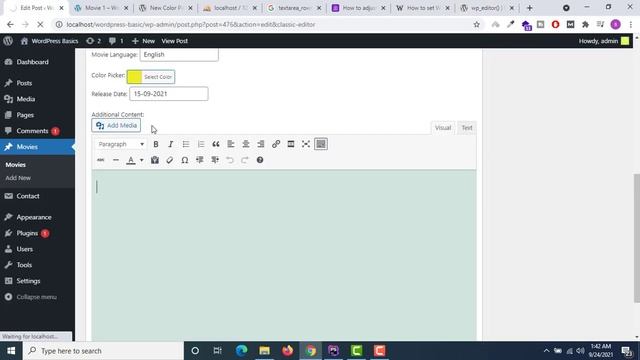Switch to the Visual editor tab
Screen dimensions: 640x360
click(x=443, y=128)
